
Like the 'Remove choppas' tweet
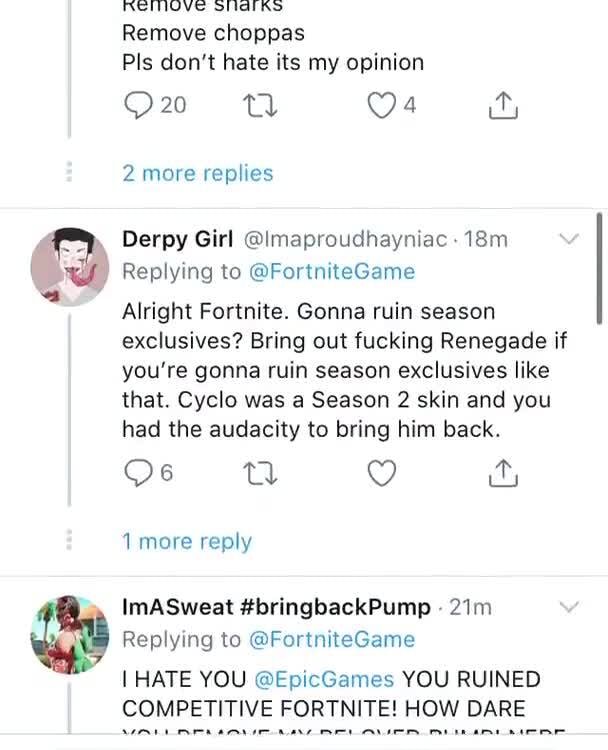381,105
